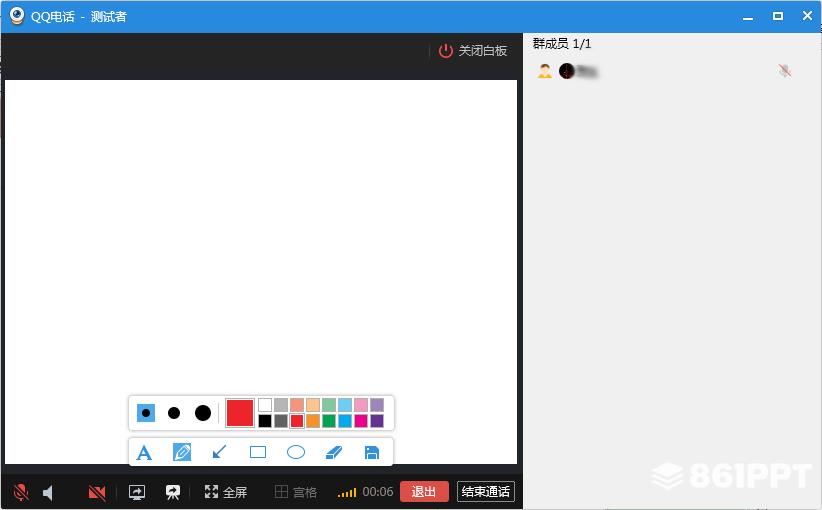This screenshot has height=510, width=822.
Task: Pick the orange color swatch
Action: (x=313, y=421)
